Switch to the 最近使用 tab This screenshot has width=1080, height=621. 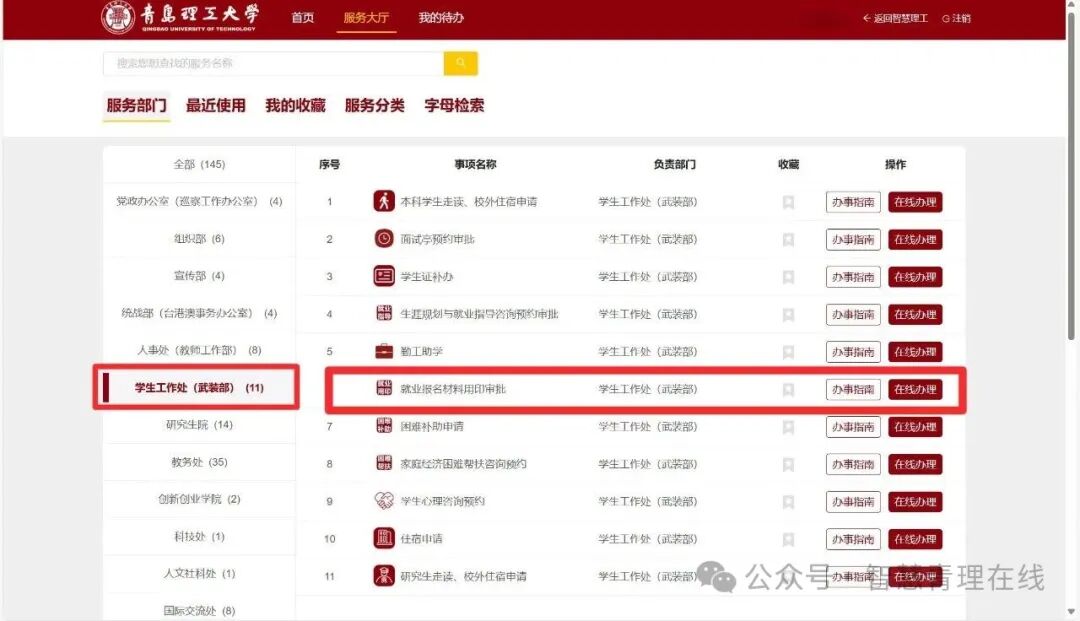click(216, 105)
